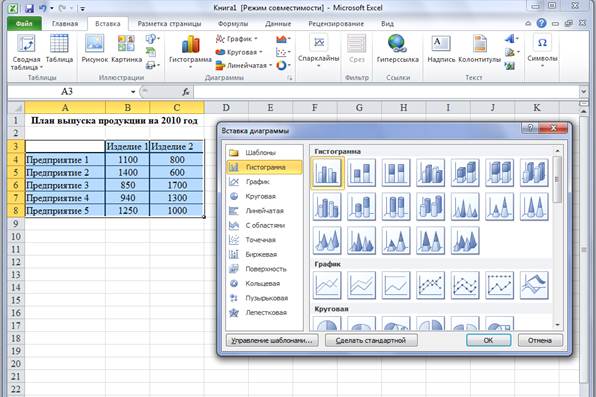596x397 pixels.
Task: Open the scatter chart dropdown in Диаграммы group
Action: tap(283, 52)
